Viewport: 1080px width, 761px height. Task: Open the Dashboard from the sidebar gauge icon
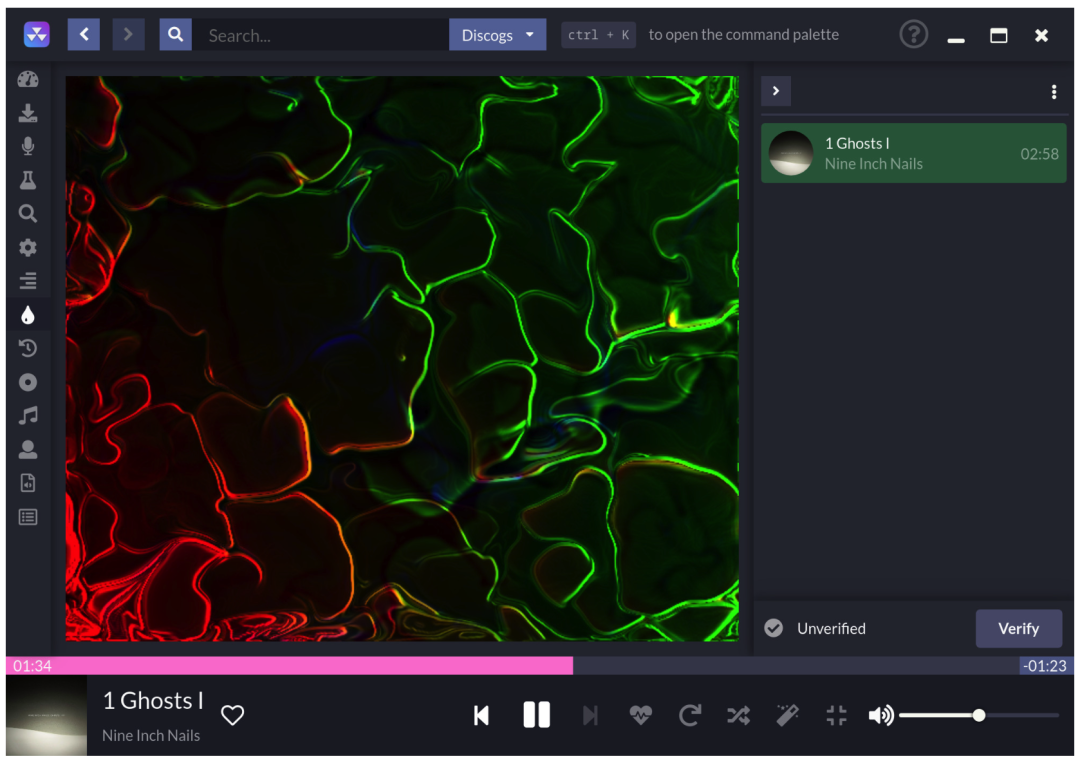click(28, 79)
